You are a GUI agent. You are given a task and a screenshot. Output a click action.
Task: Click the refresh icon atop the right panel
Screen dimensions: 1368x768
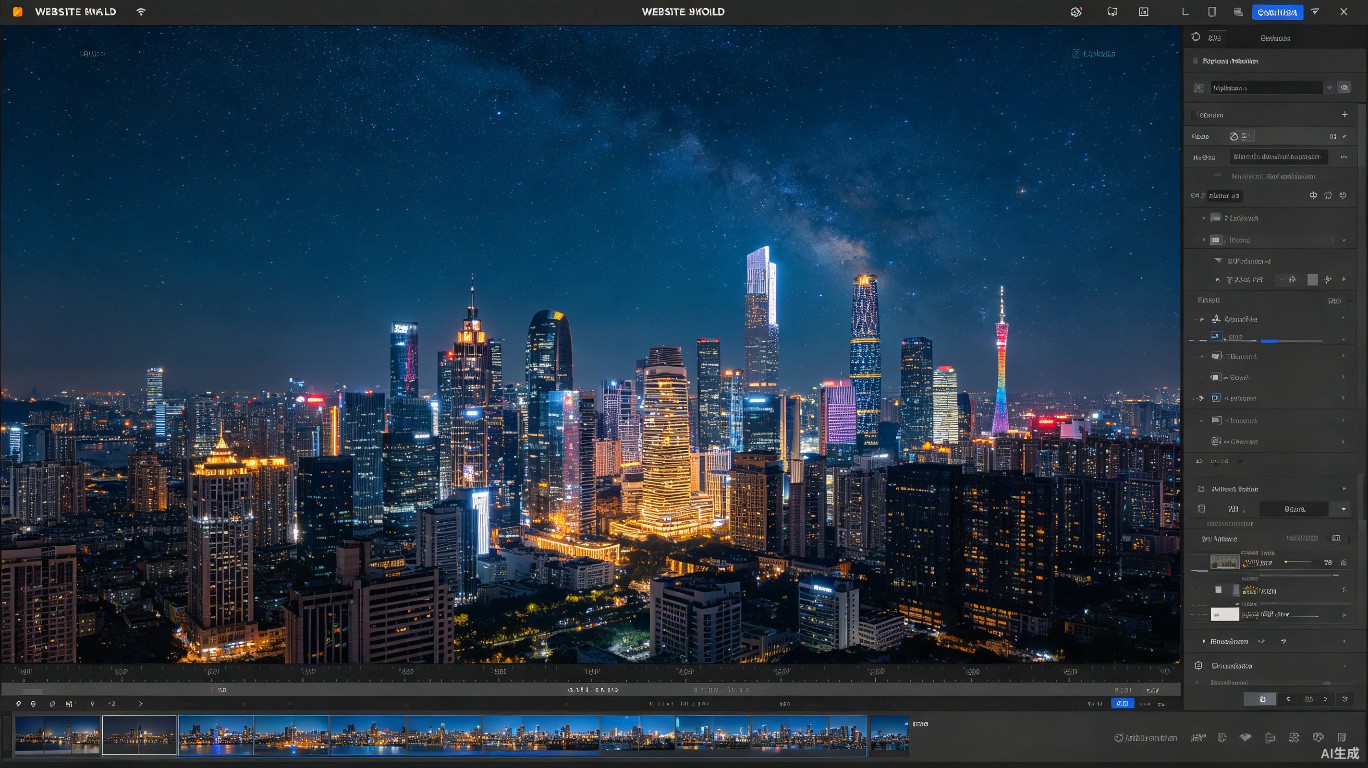coord(1196,37)
